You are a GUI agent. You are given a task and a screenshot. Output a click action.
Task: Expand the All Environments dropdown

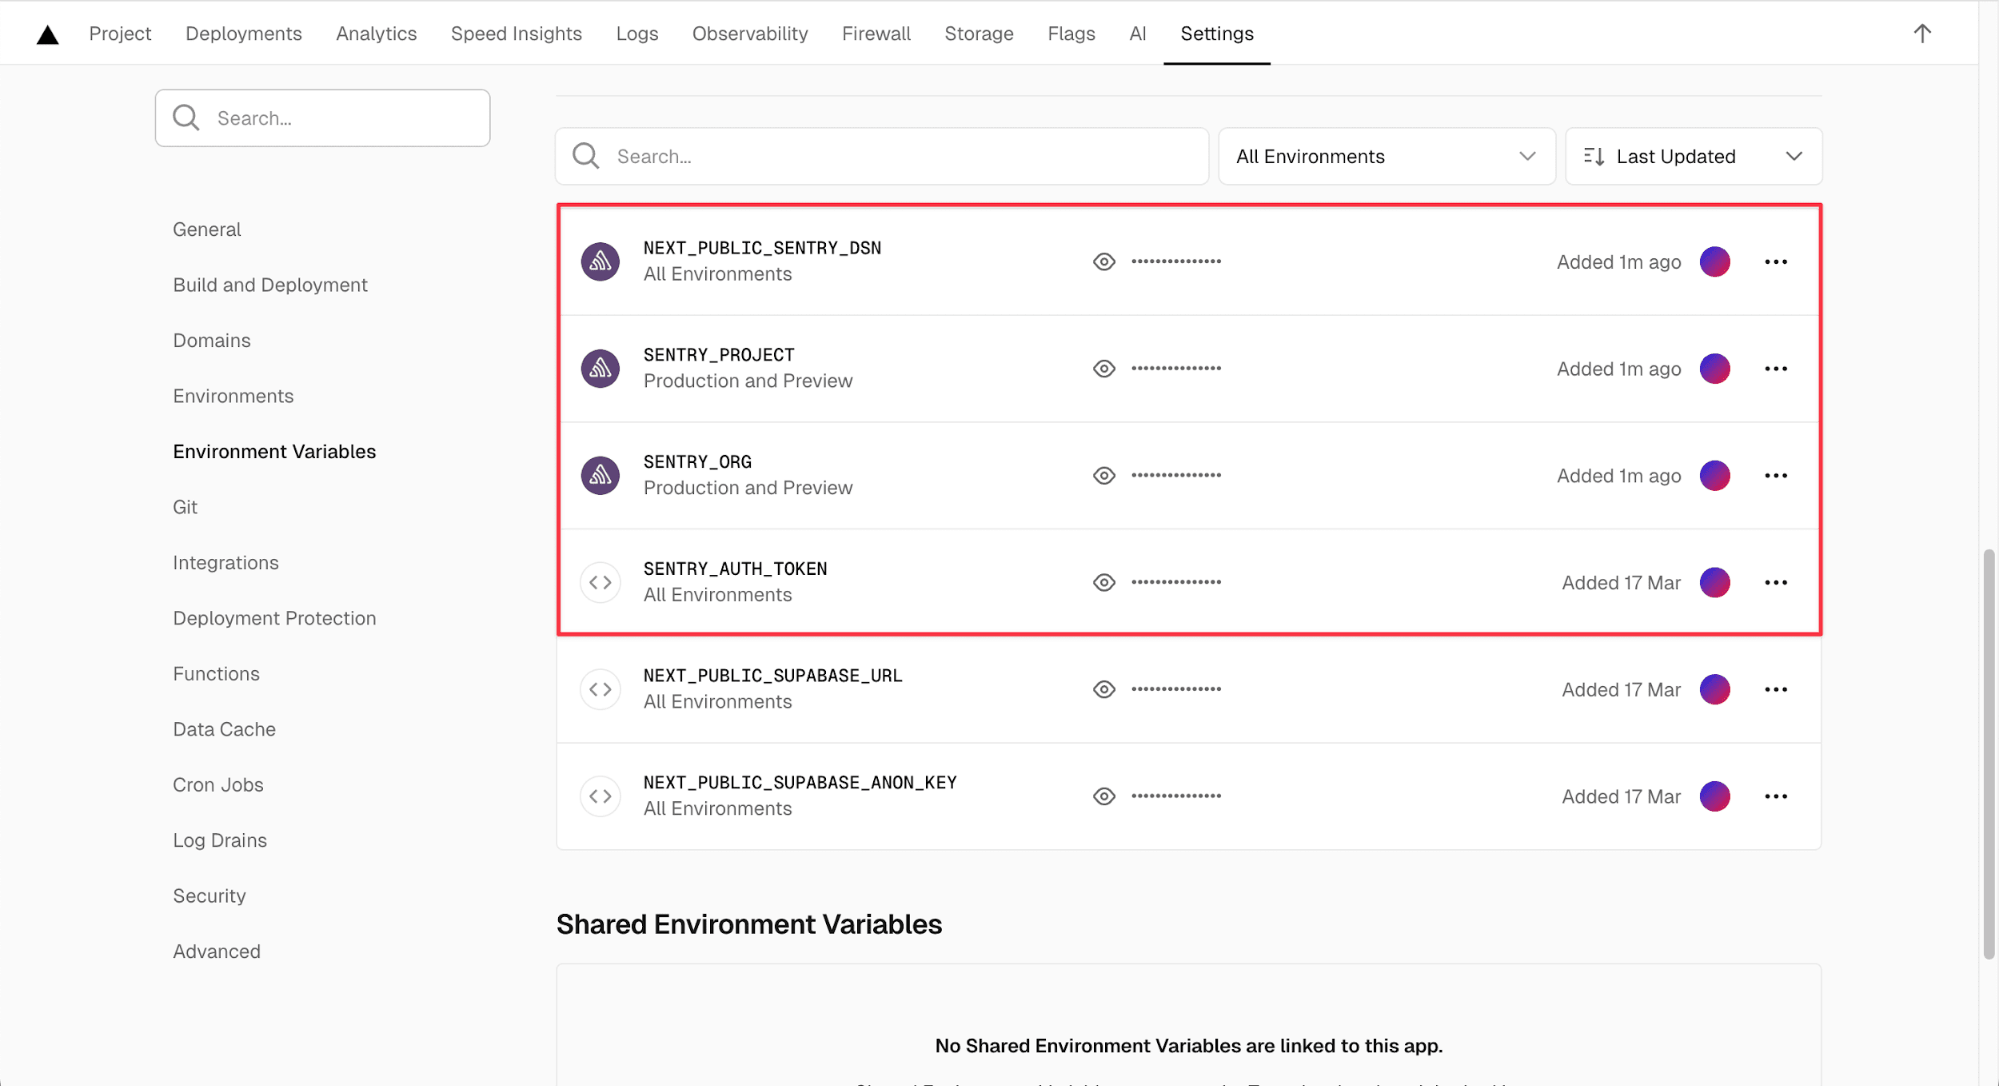point(1386,156)
